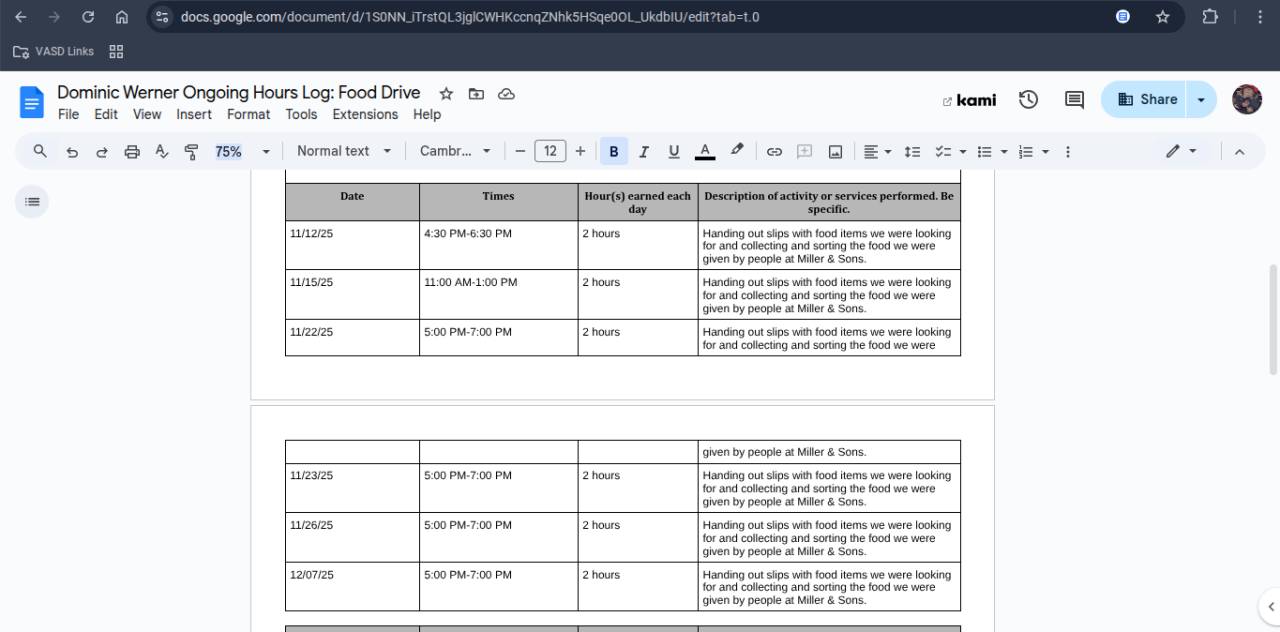This screenshot has width=1280, height=632.
Task: Click the font size input field
Action: (x=550, y=151)
